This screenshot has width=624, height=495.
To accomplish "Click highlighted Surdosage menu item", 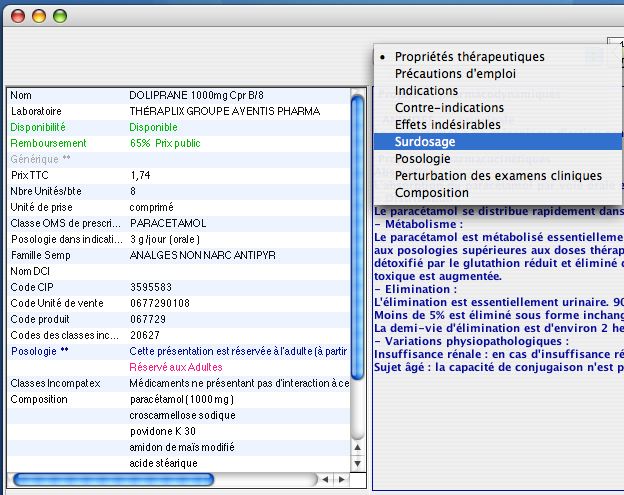I will point(497,142).
